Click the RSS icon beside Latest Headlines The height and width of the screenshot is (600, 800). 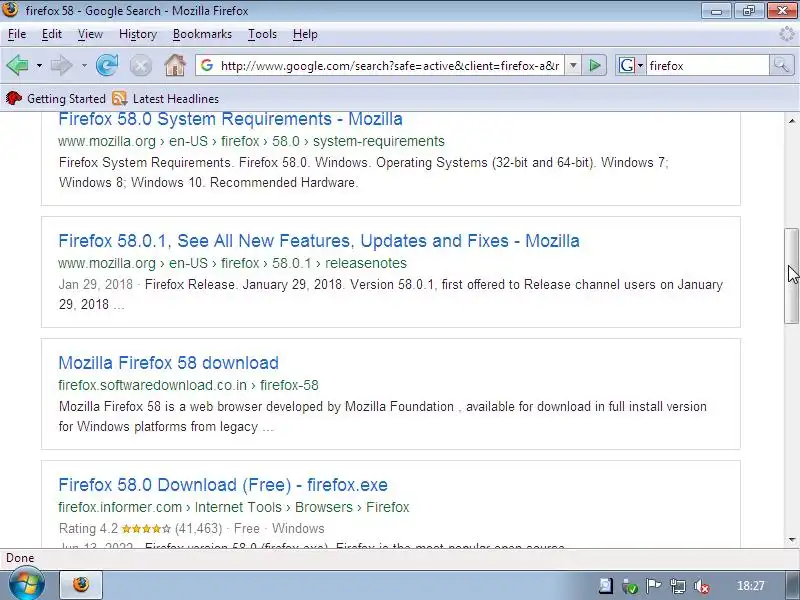pyautogui.click(x=119, y=98)
